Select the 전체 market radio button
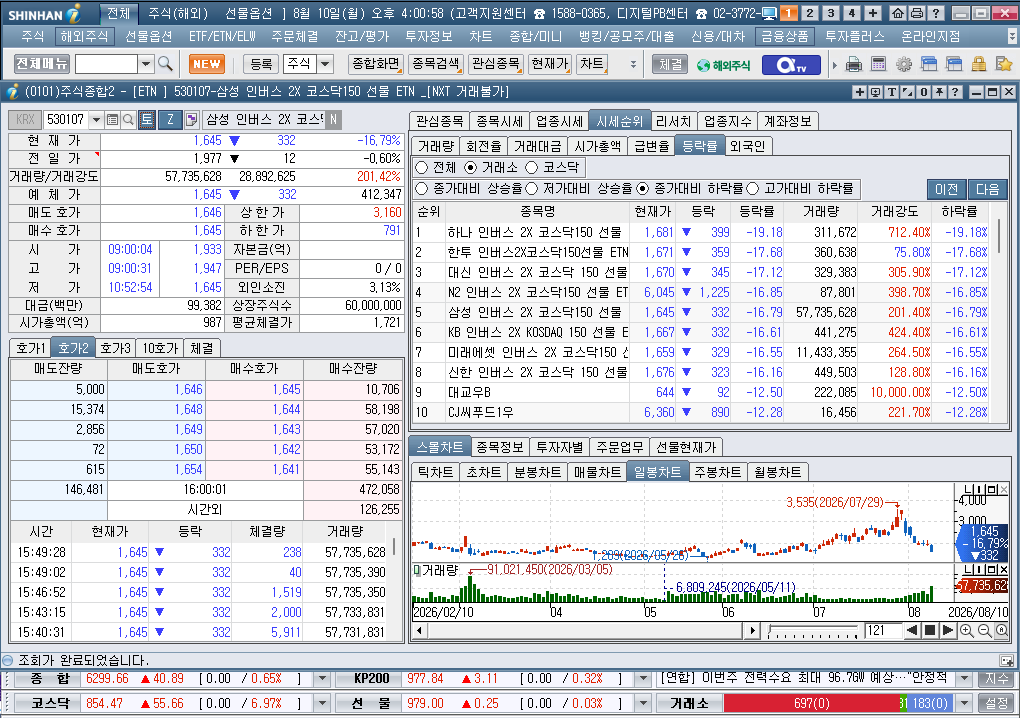The image size is (1020, 718). [x=422, y=168]
